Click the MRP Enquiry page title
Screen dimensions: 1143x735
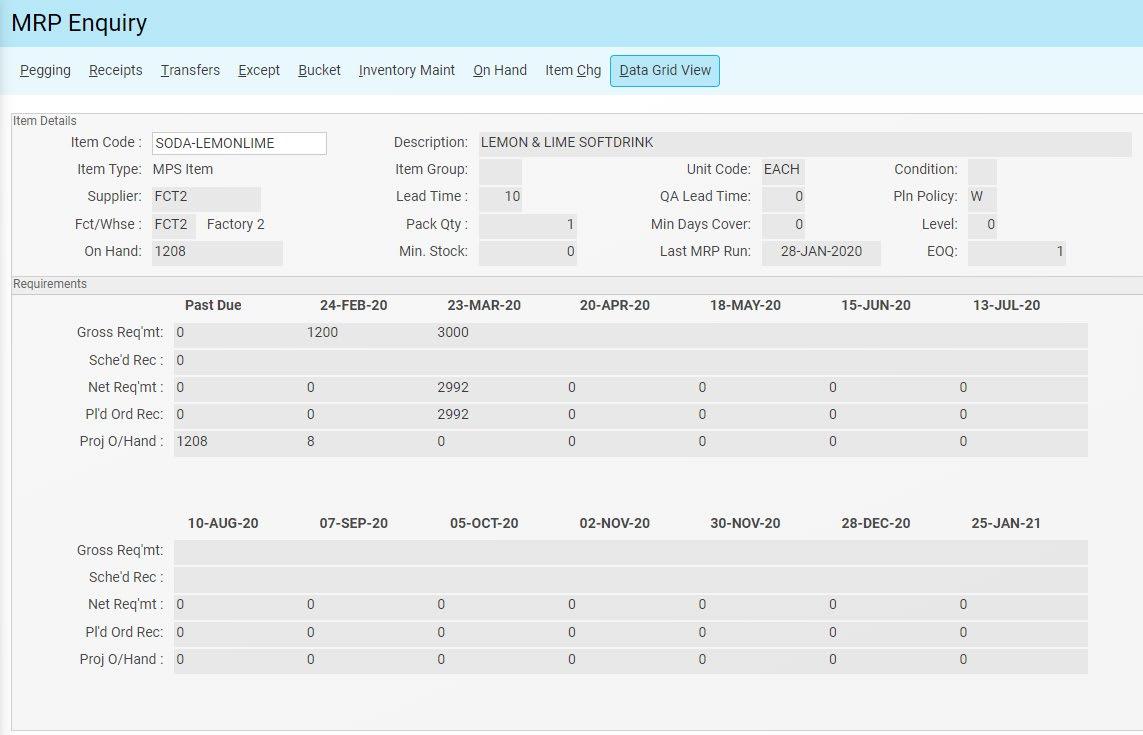79,23
